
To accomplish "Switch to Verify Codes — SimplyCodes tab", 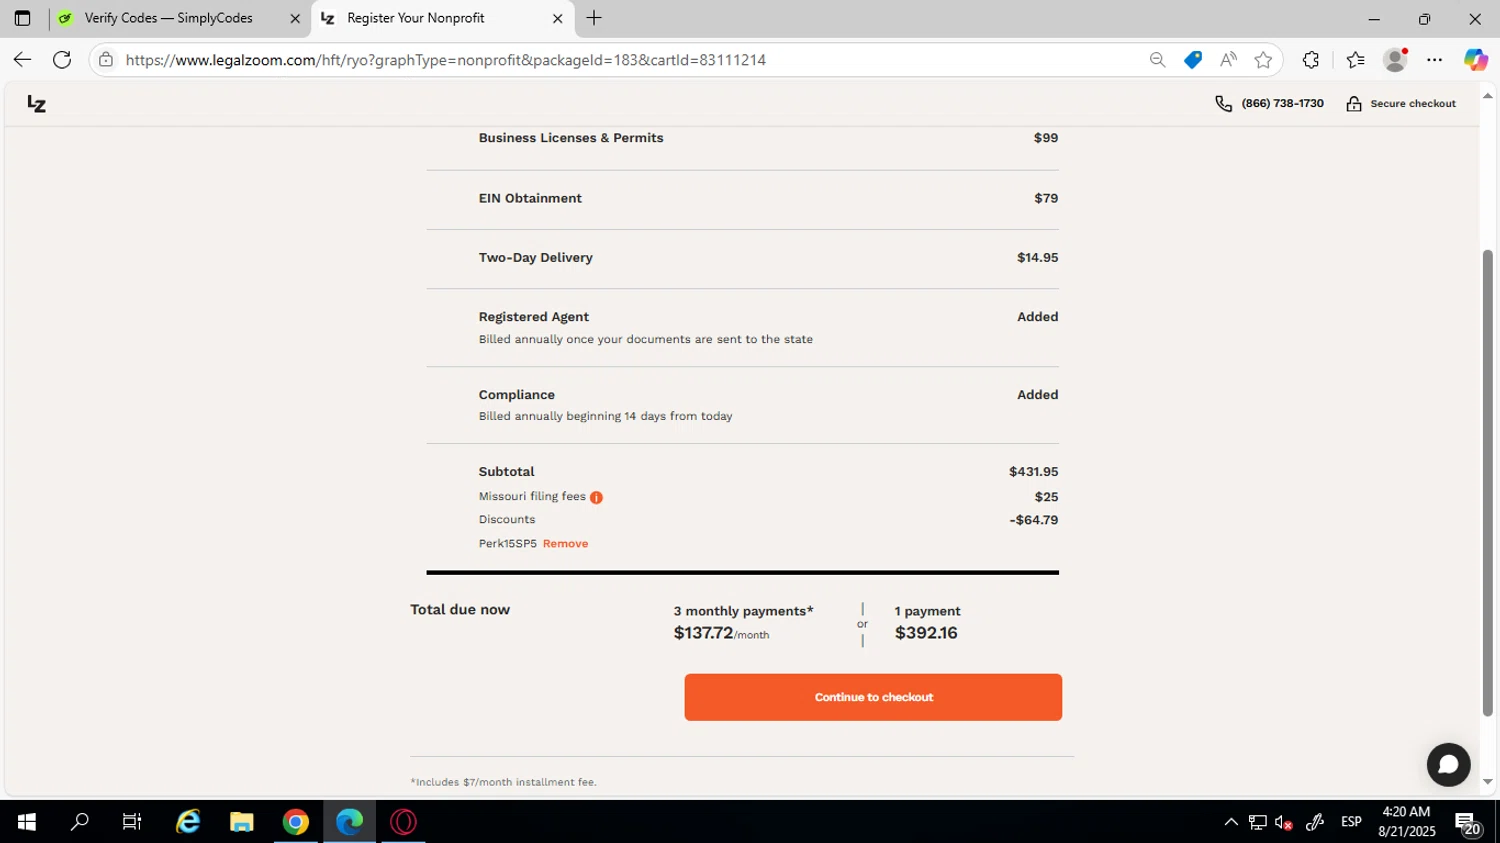I will coord(180,18).
